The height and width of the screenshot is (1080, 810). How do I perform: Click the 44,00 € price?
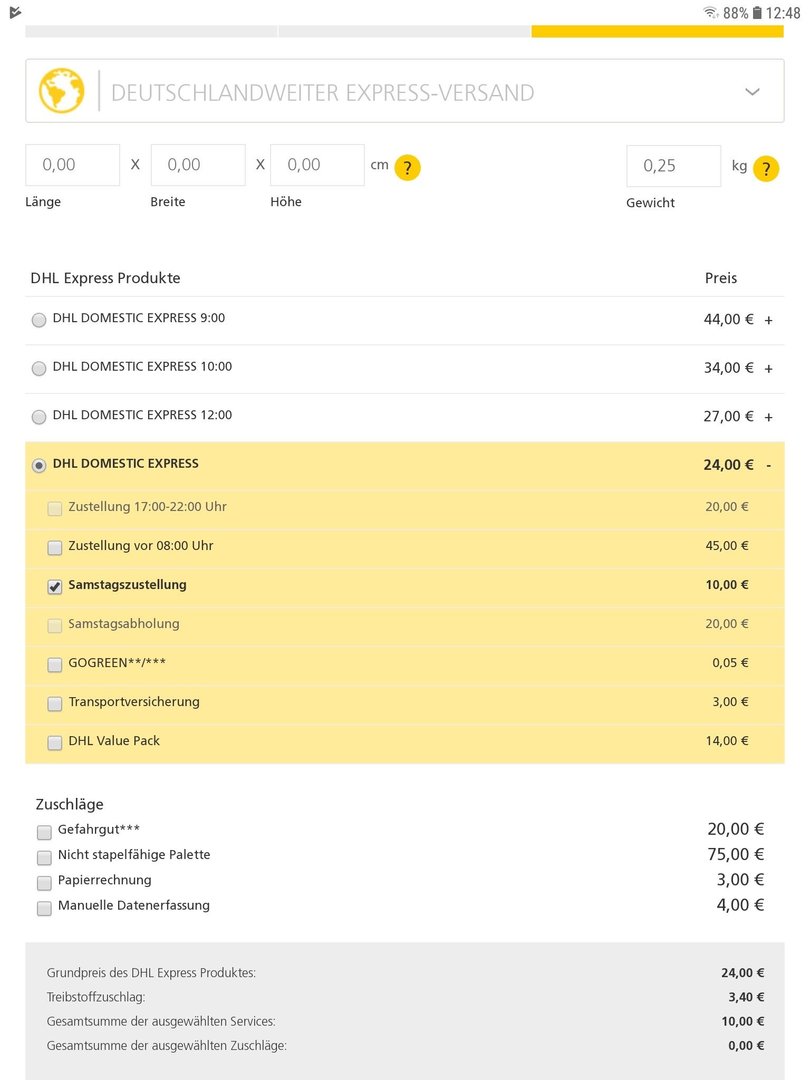tap(728, 320)
